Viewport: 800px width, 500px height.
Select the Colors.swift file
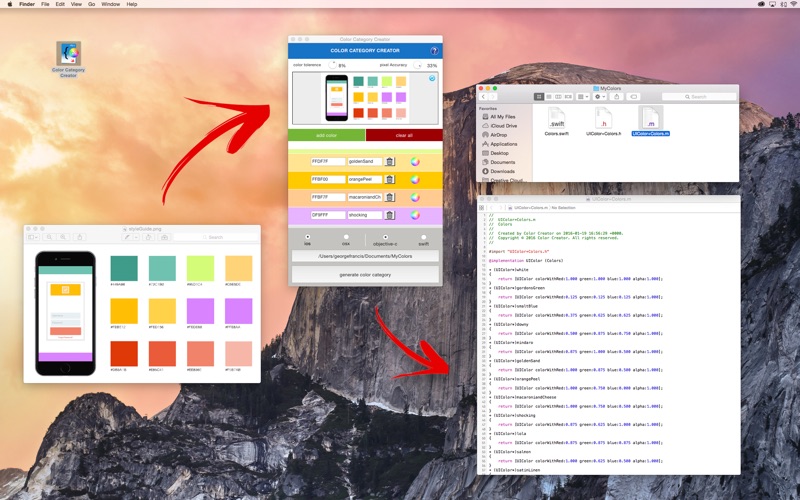[x=556, y=121]
